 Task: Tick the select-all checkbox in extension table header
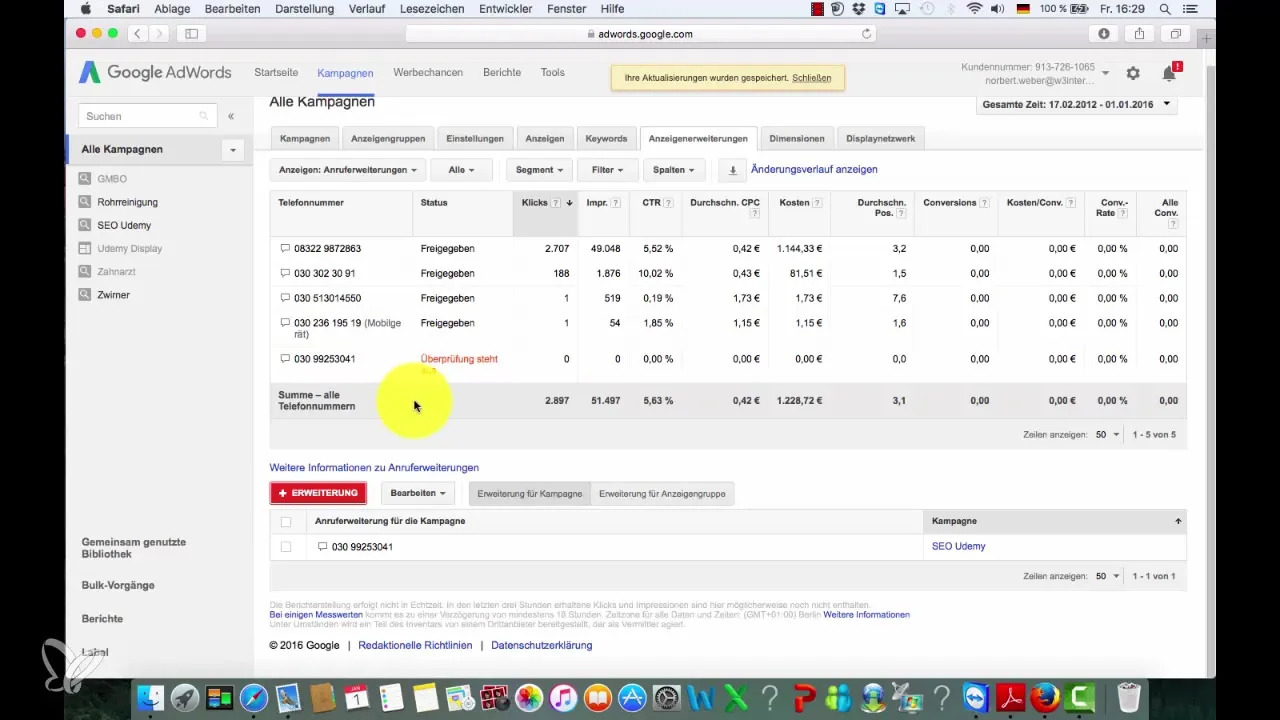coord(286,522)
